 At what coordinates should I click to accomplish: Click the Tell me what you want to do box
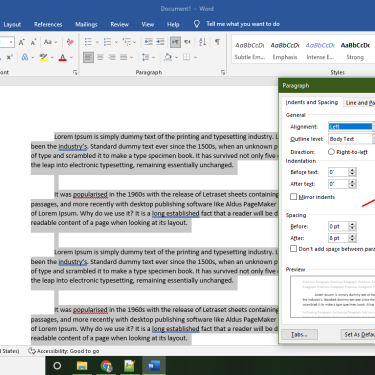[243, 24]
